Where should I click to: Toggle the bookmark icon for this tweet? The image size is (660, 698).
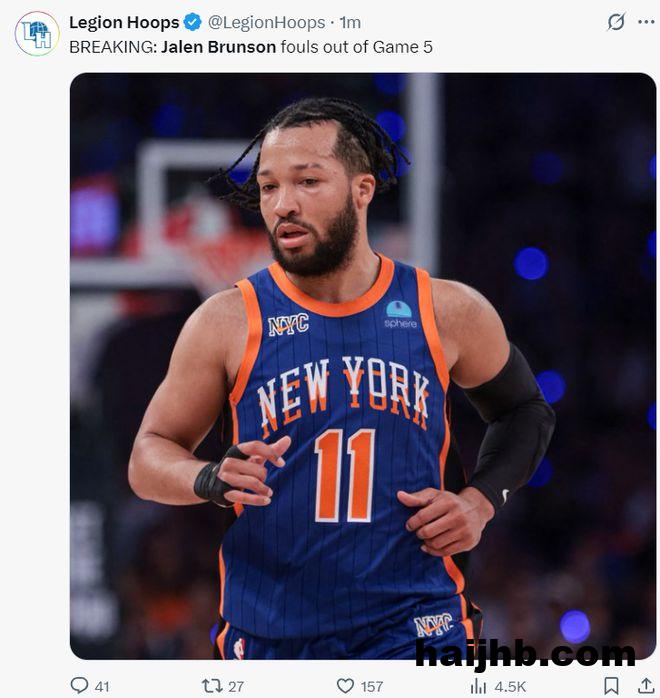pos(611,686)
